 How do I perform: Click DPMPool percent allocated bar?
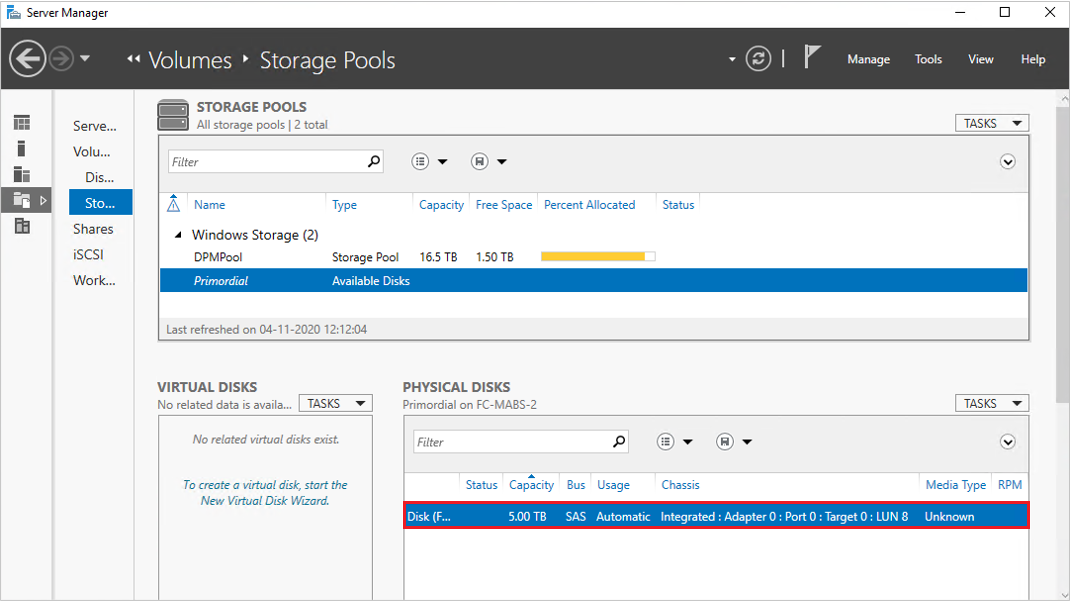pyautogui.click(x=597, y=257)
